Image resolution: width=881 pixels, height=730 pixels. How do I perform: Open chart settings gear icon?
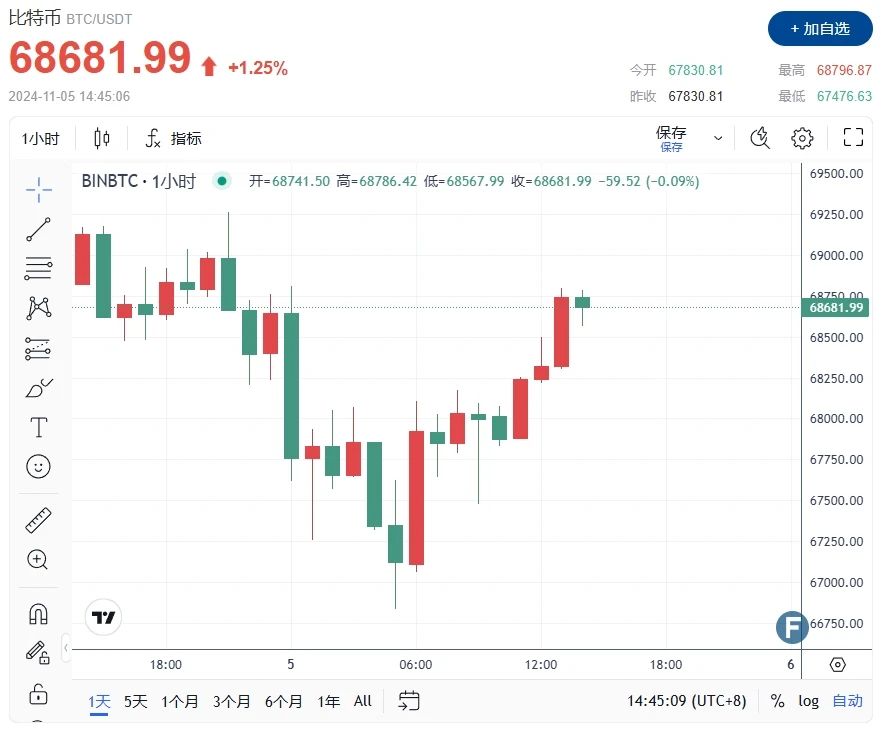[x=802, y=138]
